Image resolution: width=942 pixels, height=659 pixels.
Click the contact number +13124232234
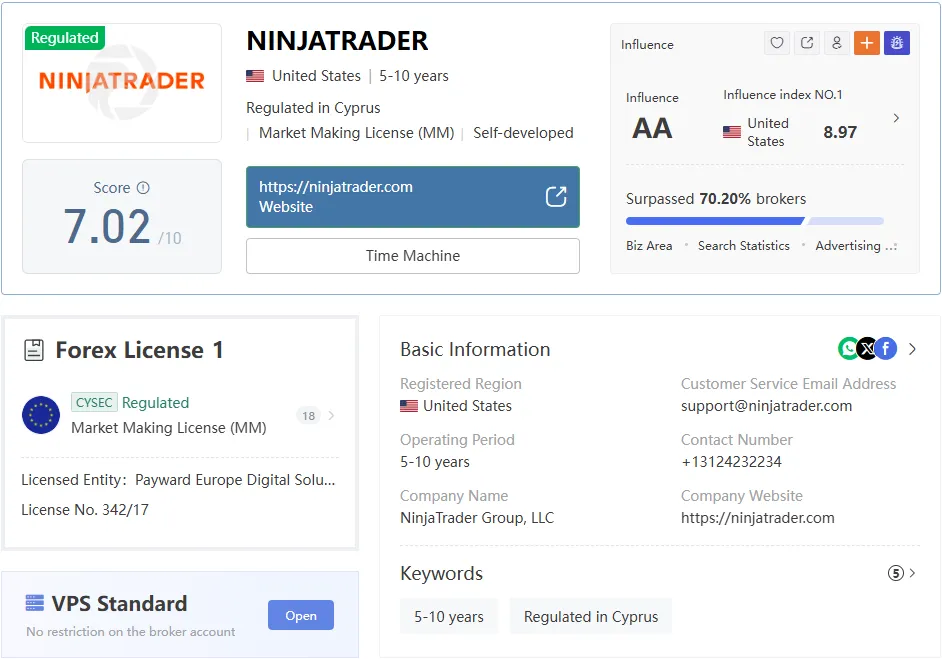(x=731, y=462)
